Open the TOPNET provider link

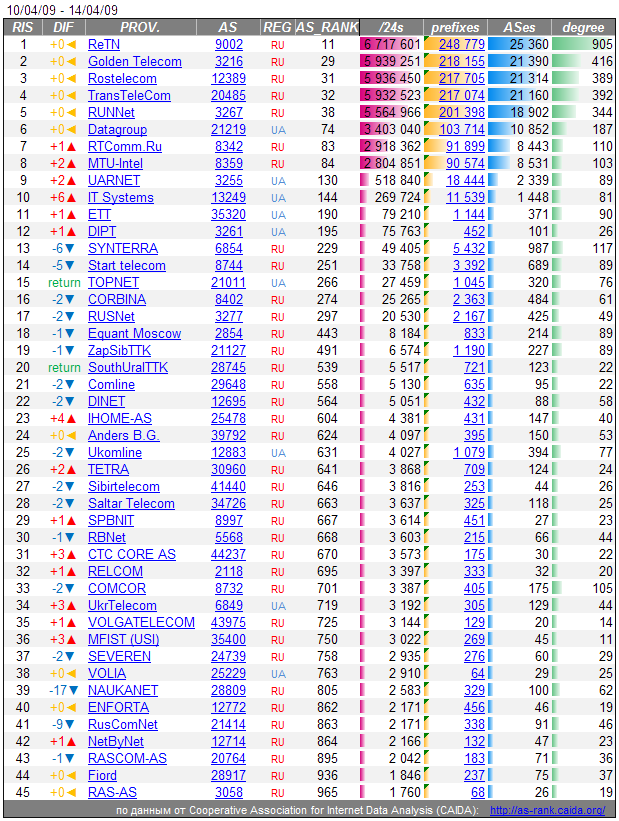(x=113, y=283)
